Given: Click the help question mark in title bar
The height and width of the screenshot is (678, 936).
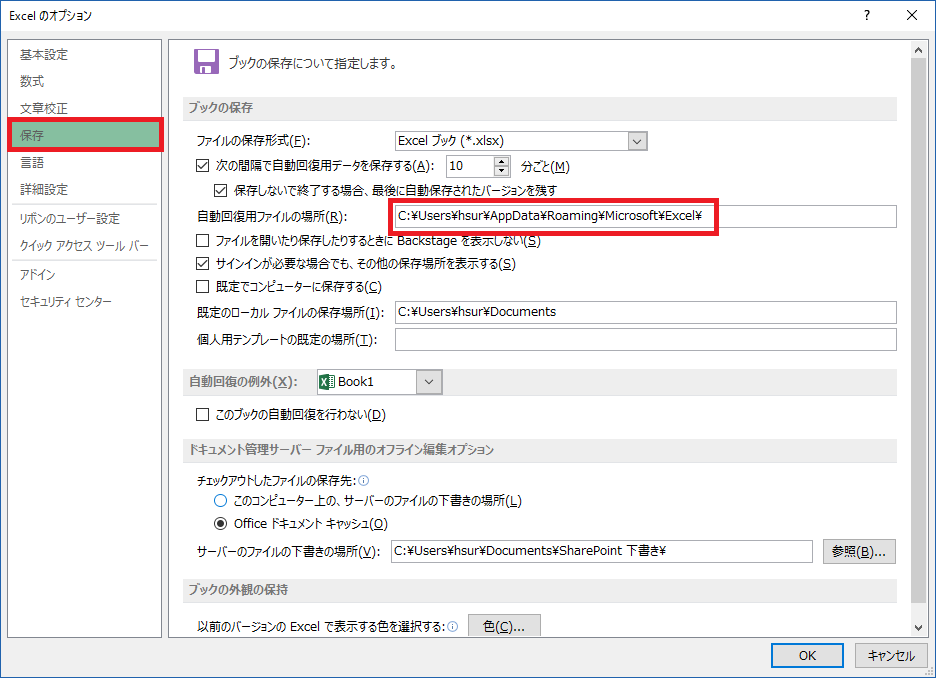Looking at the screenshot, I should (866, 15).
